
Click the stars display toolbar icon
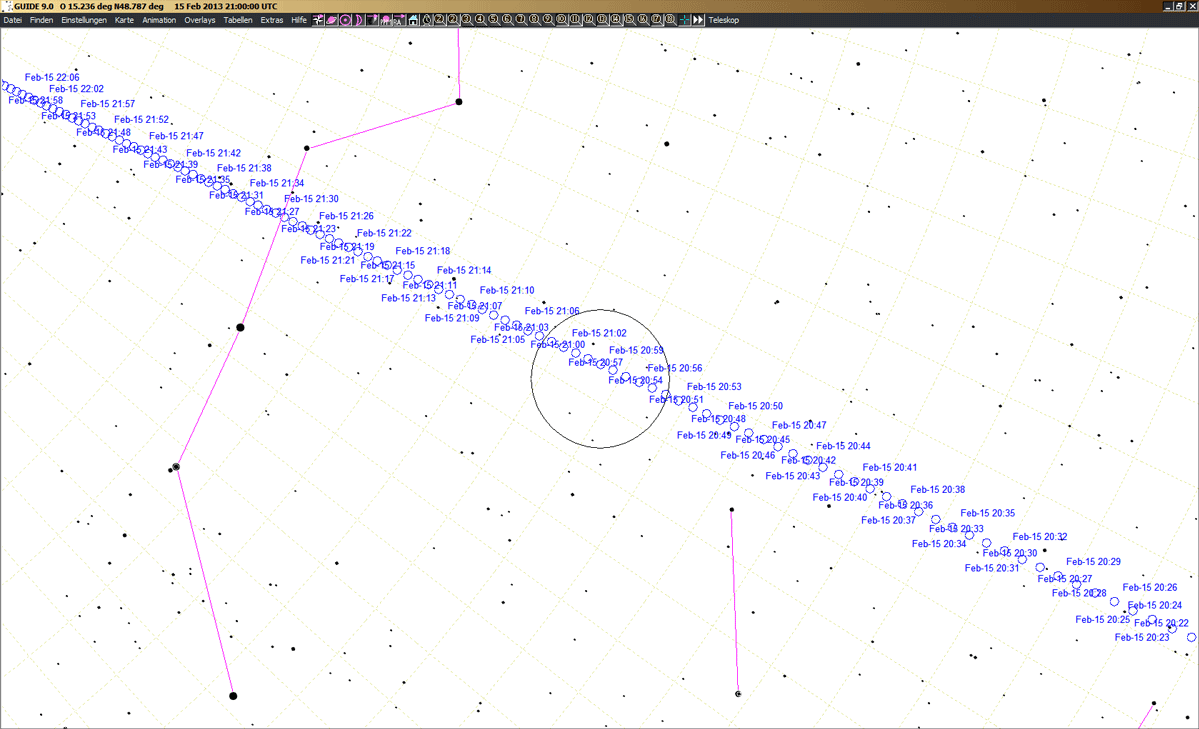click(x=318, y=20)
